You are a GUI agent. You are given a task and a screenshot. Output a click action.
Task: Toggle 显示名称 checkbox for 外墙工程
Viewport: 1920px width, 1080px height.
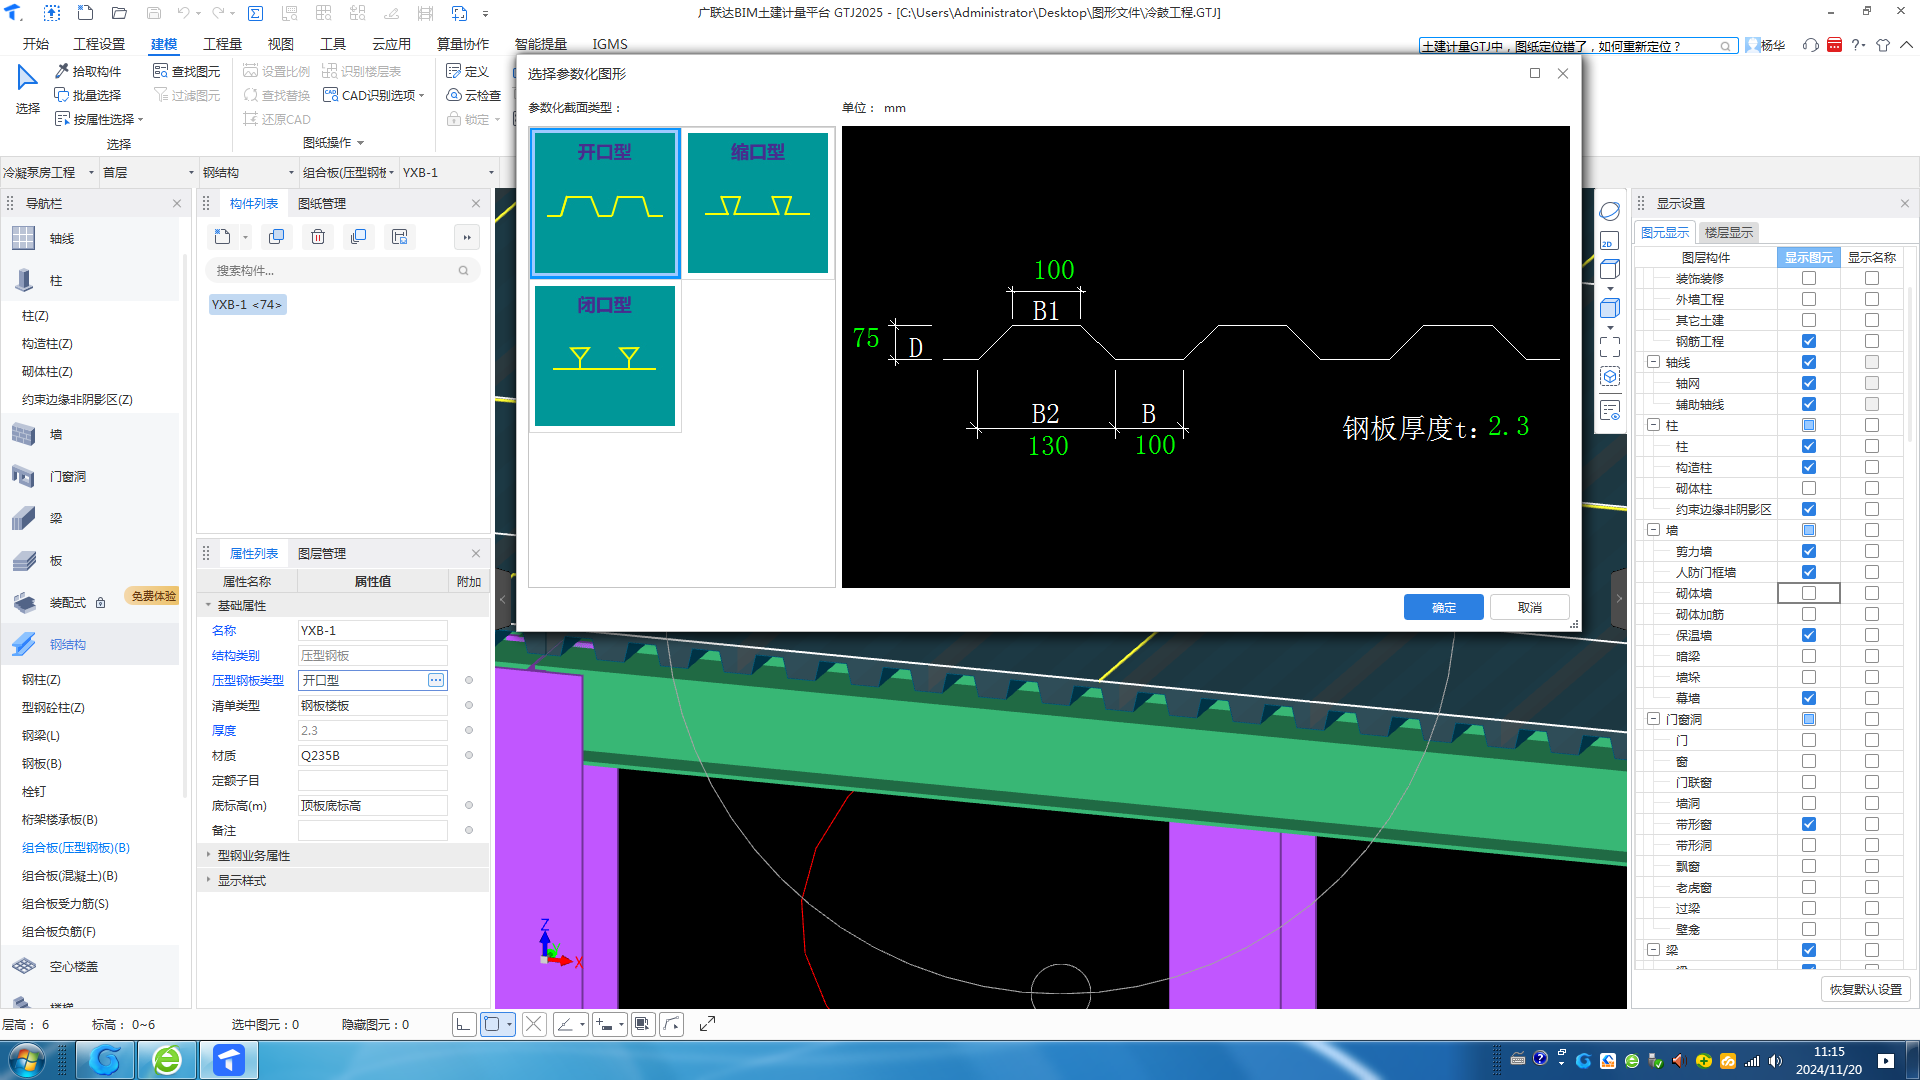pos(1871,299)
